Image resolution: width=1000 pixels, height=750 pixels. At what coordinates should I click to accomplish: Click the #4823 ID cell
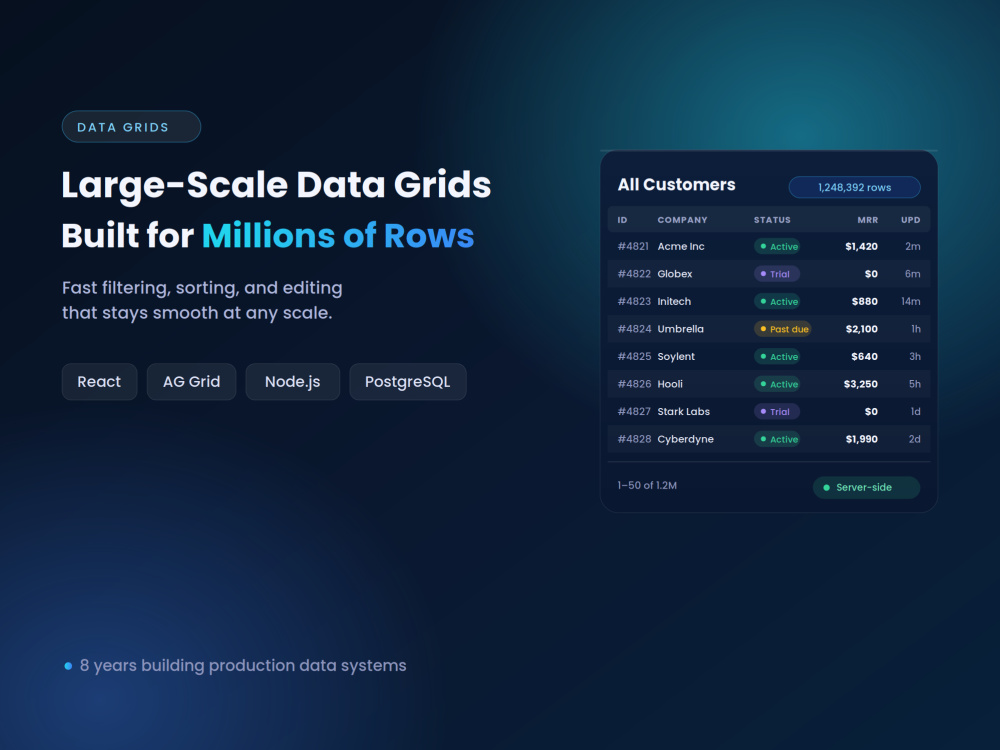pyautogui.click(x=634, y=301)
